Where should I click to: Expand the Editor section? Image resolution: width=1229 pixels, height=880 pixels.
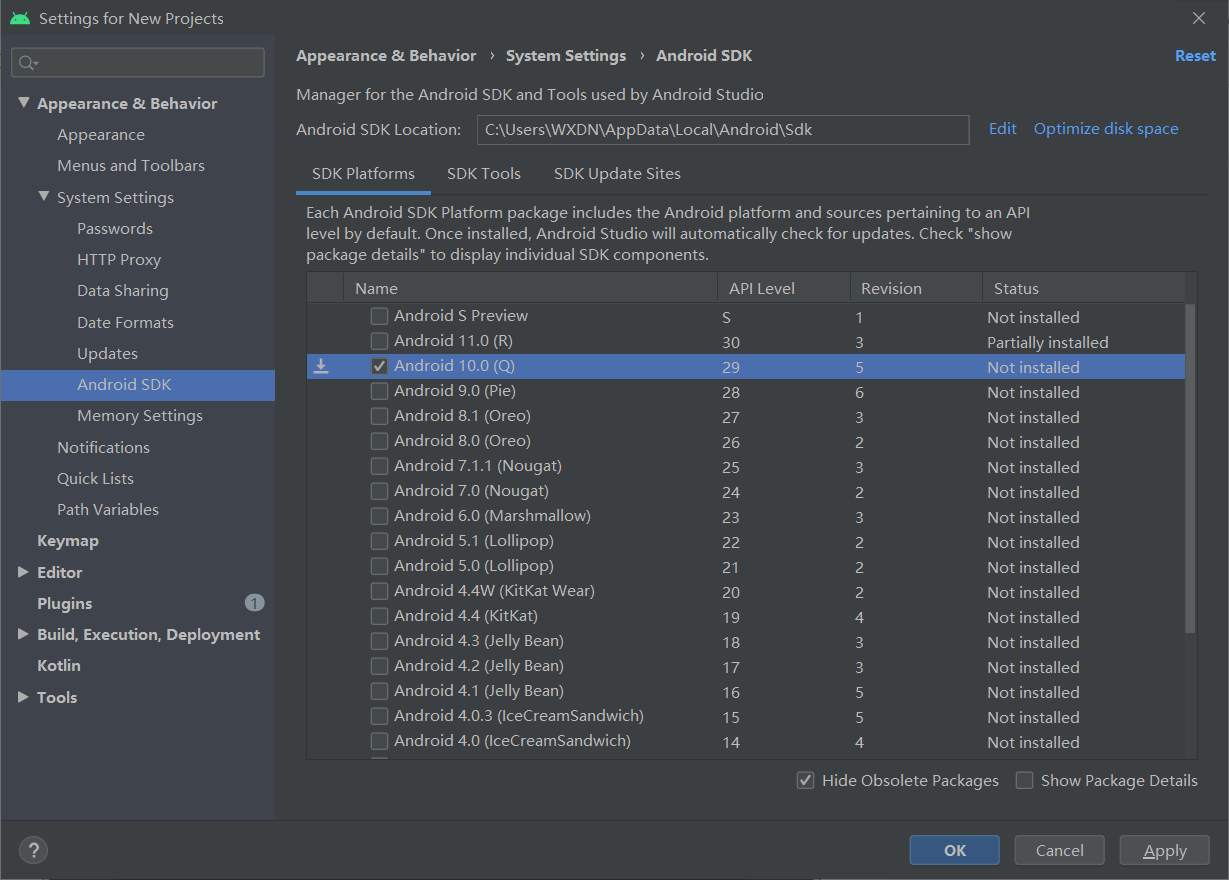point(24,572)
